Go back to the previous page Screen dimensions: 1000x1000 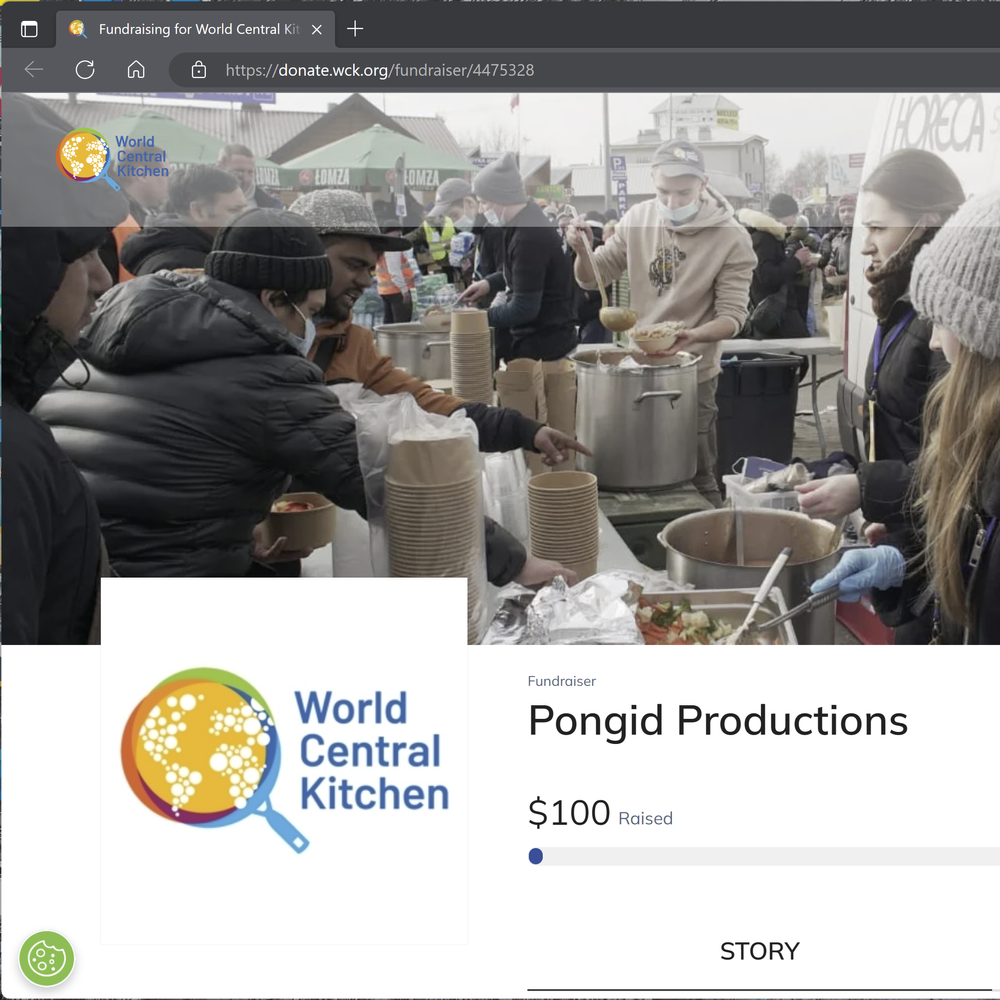pyautogui.click(x=34, y=70)
